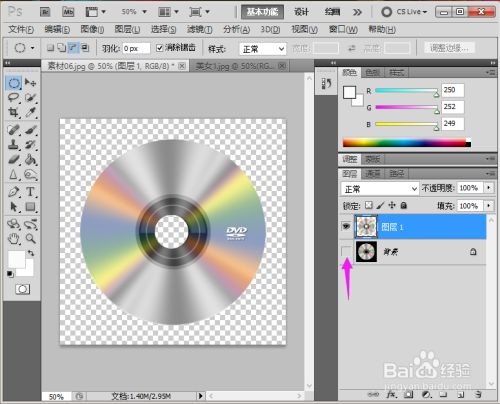Open the fill slider arrow
This screenshot has width=500, height=404.
pos(489,206)
